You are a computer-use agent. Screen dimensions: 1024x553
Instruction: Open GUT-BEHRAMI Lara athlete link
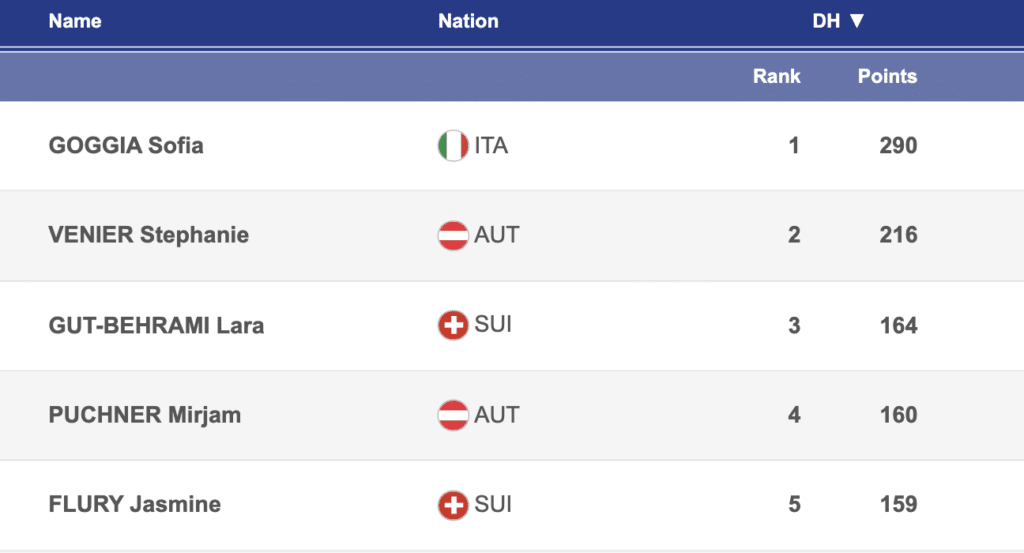coord(156,326)
